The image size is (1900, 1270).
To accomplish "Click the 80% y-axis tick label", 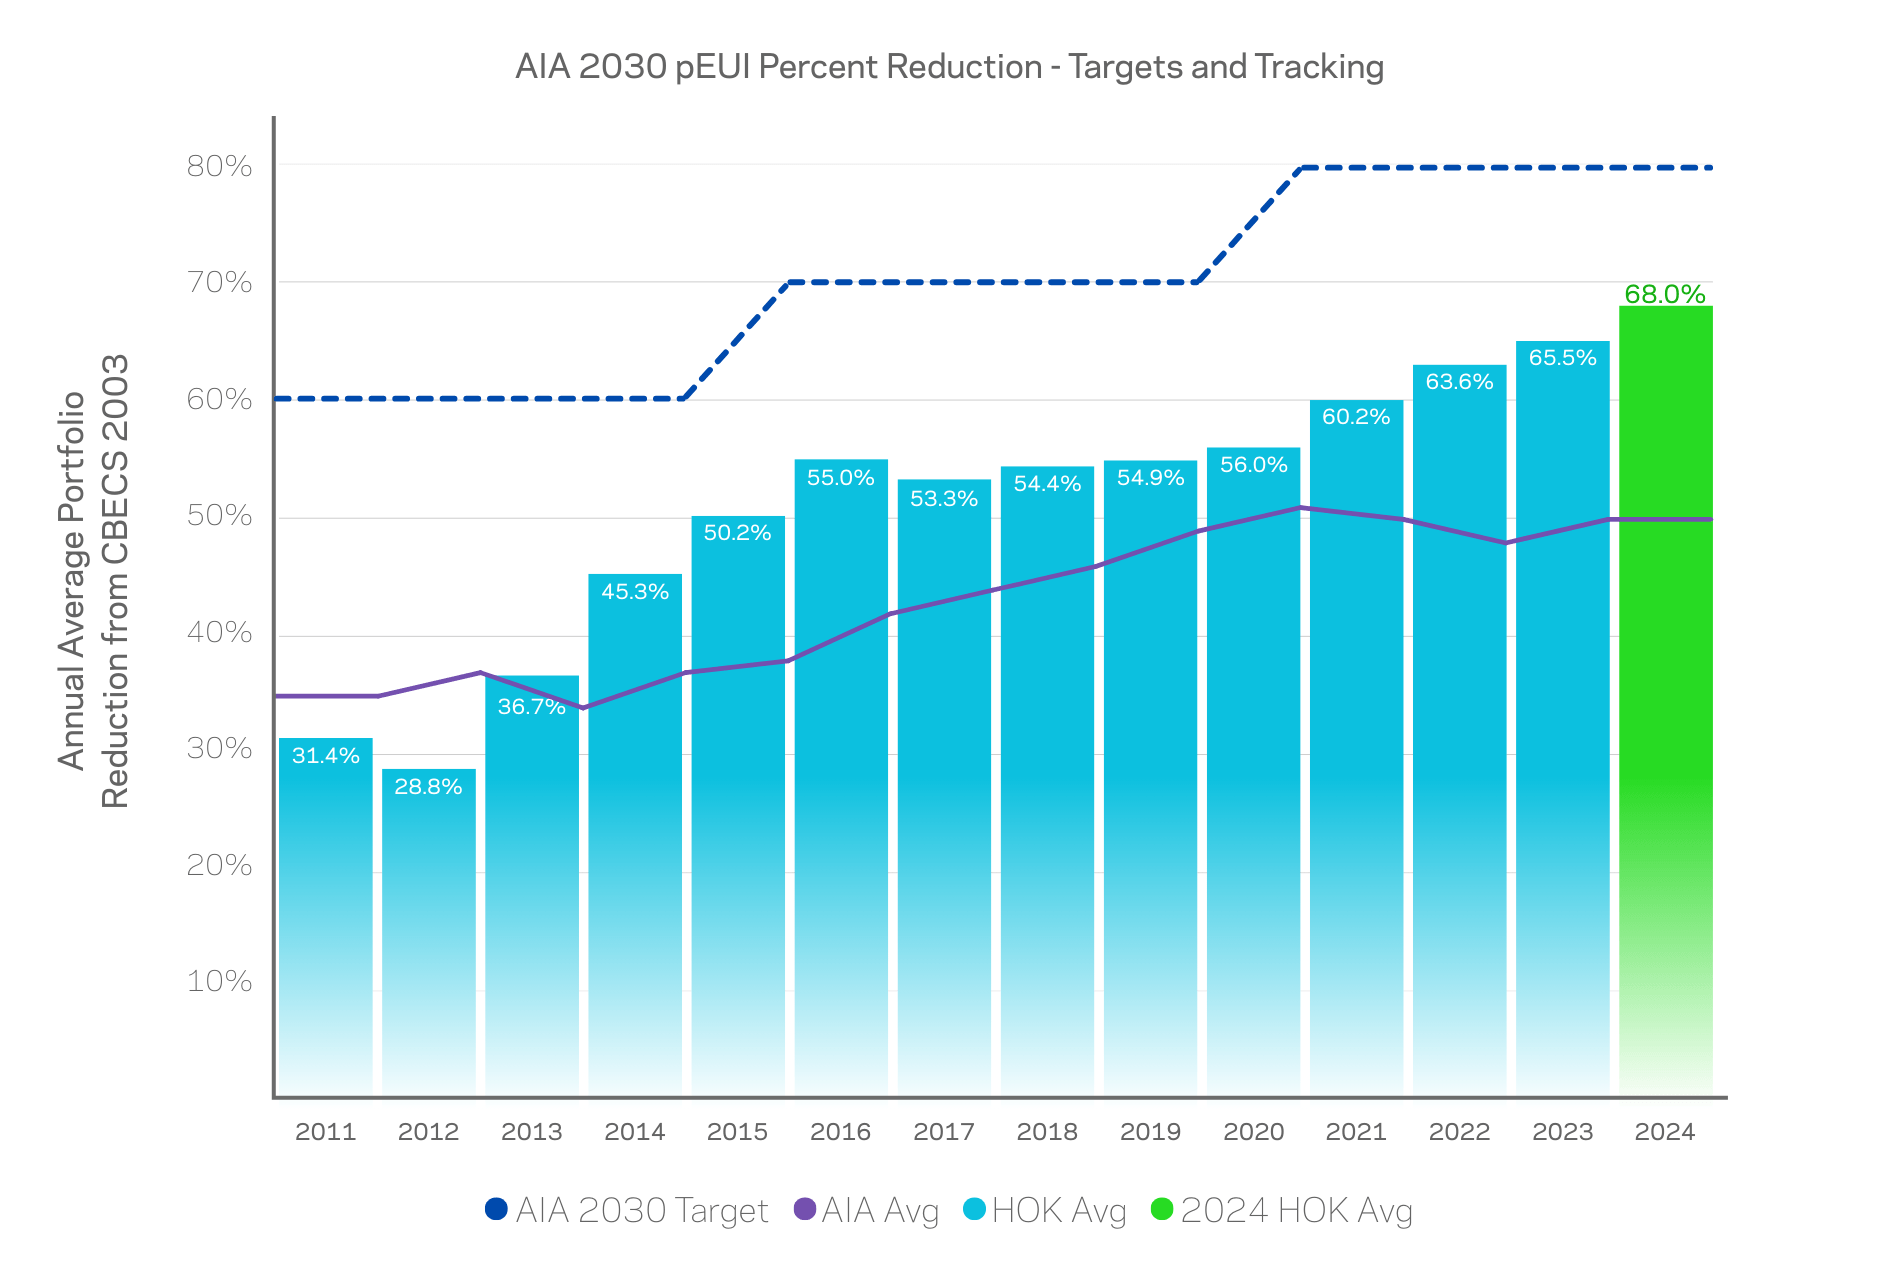I will tap(220, 166).
